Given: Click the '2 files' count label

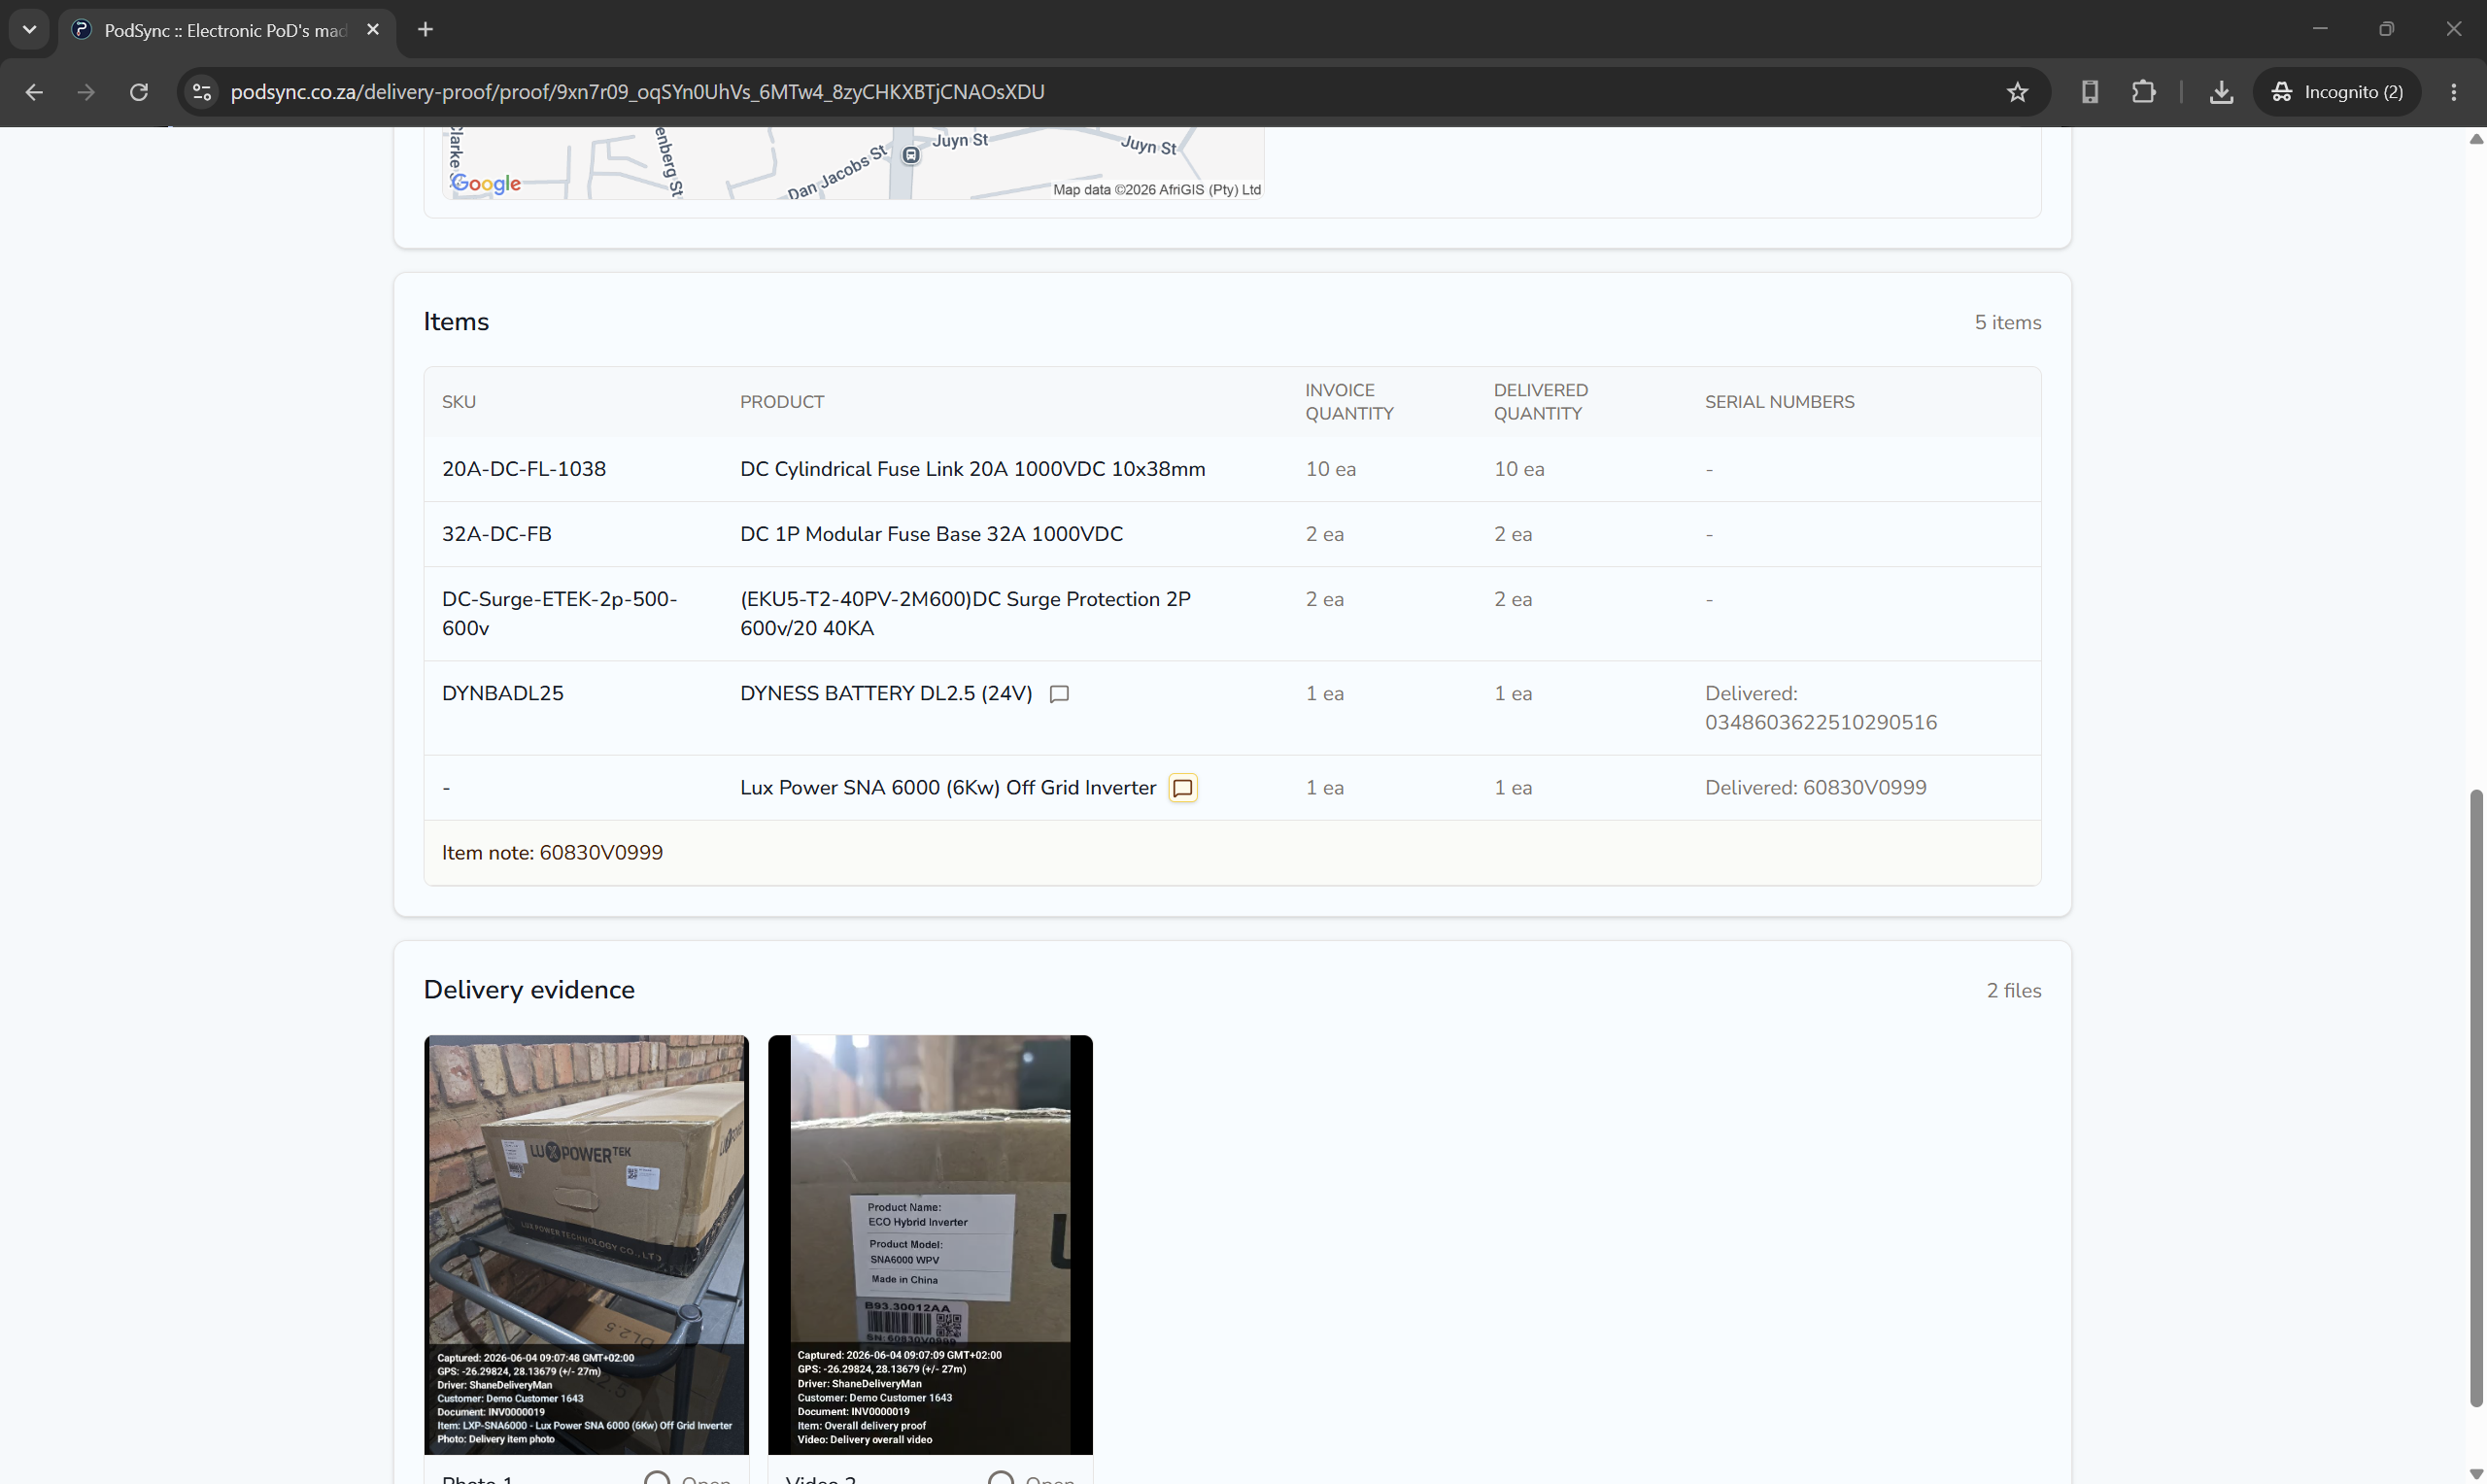Looking at the screenshot, I should pos(2013,990).
